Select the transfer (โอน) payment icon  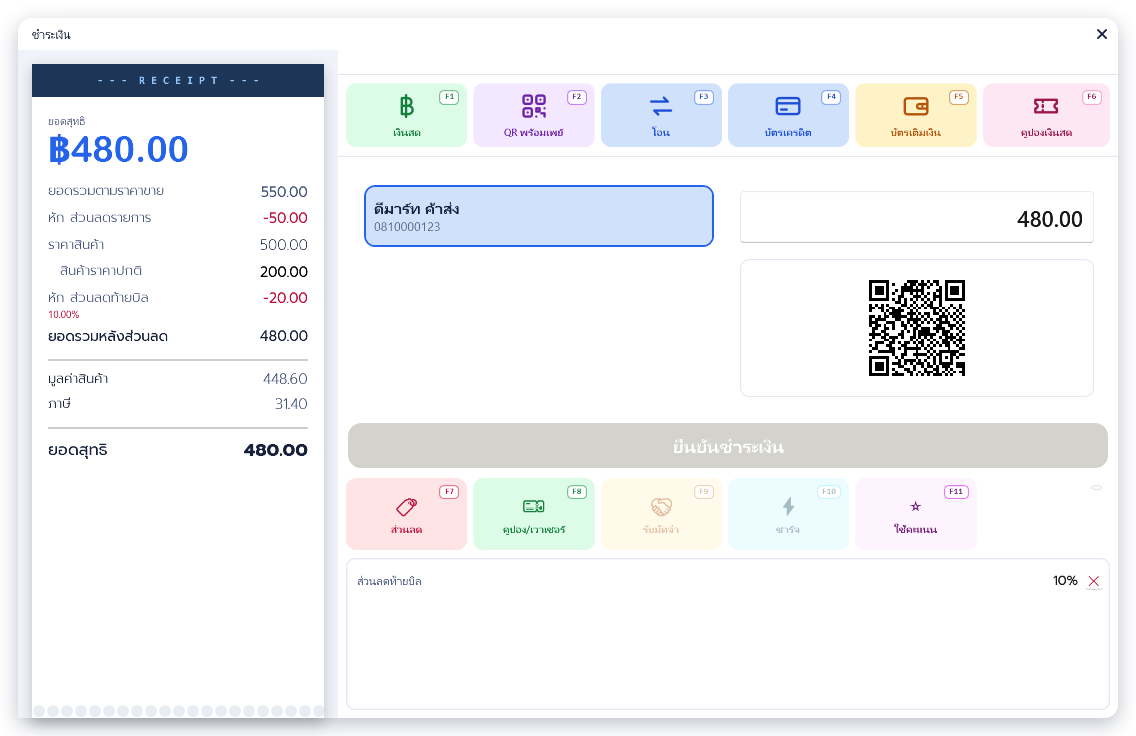pos(661,106)
